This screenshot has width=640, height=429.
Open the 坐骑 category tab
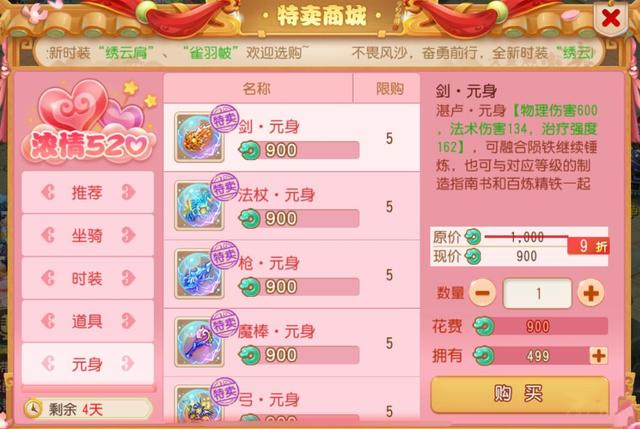coord(88,236)
